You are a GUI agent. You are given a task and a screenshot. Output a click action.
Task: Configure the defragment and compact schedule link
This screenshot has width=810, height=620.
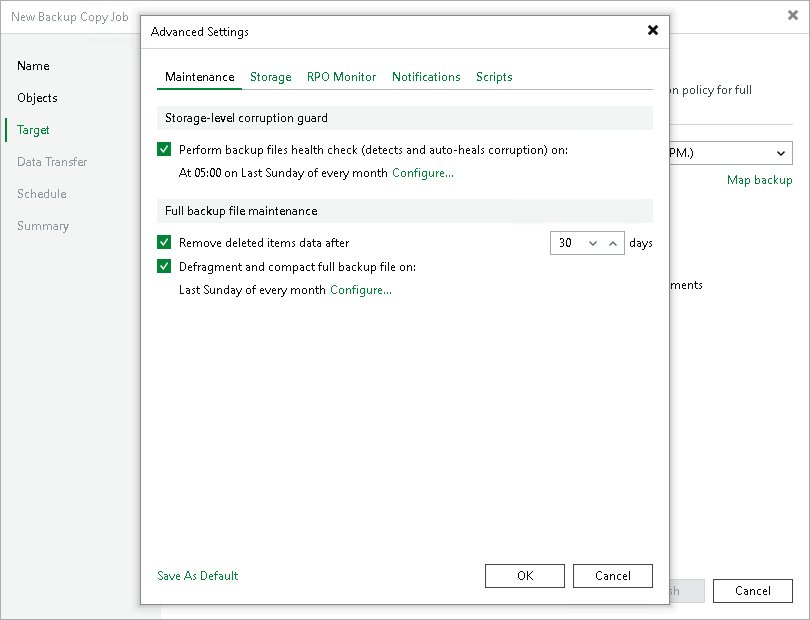tap(361, 290)
